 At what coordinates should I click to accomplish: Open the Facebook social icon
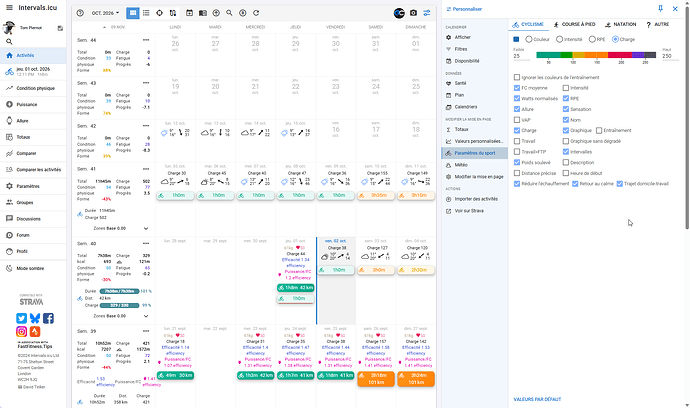[48, 318]
